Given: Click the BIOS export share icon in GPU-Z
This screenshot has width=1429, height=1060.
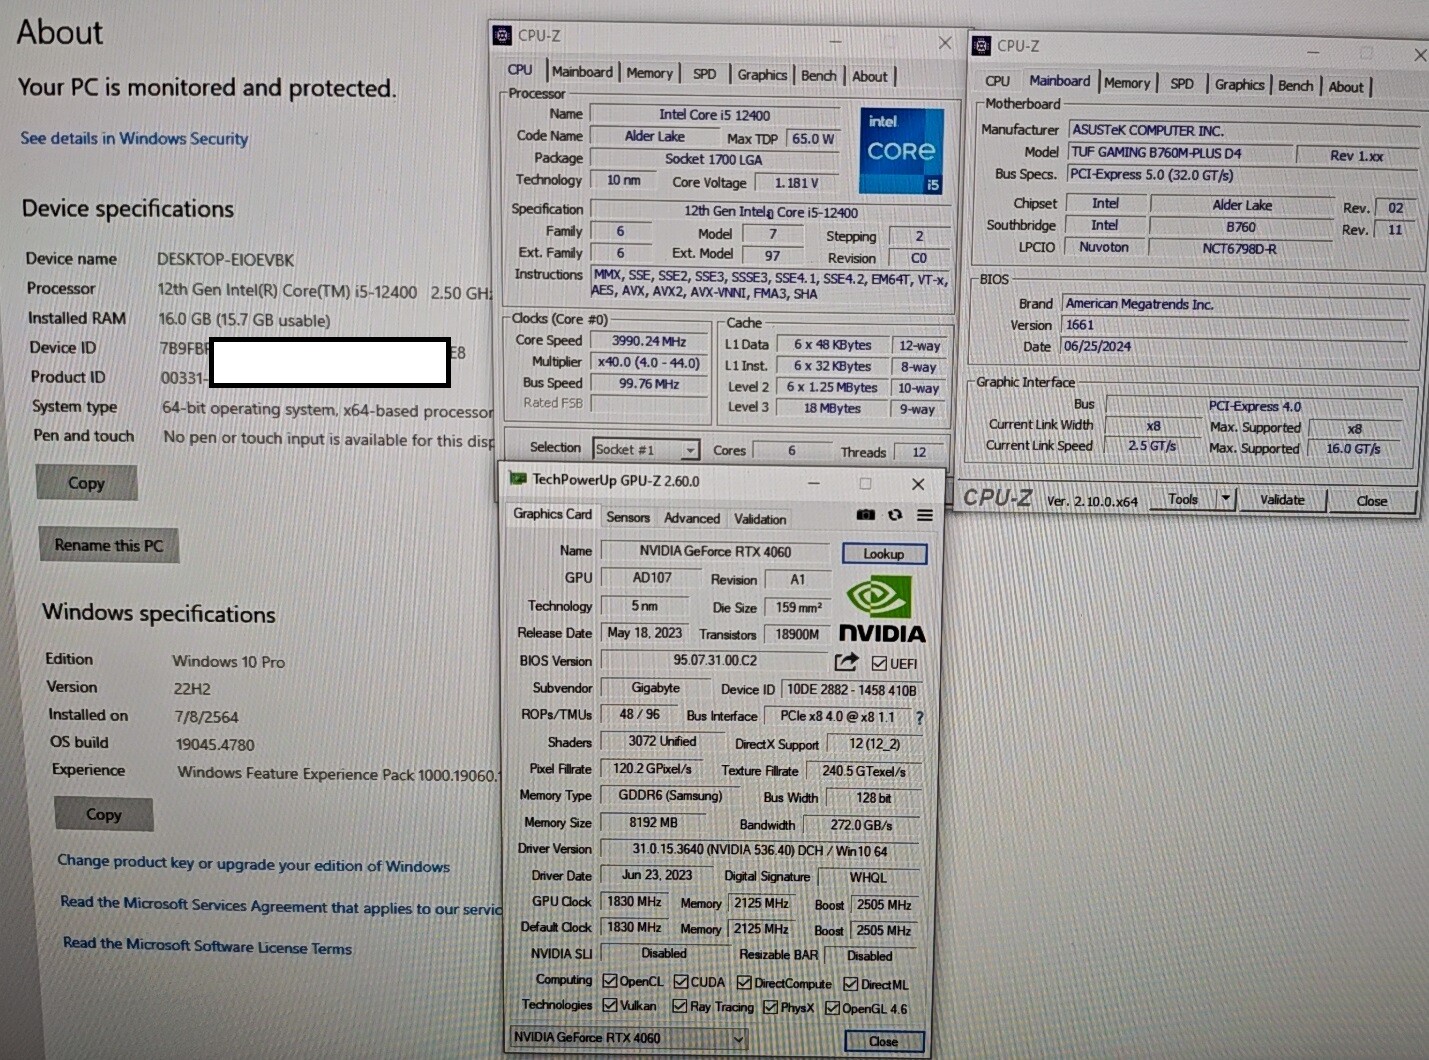Looking at the screenshot, I should (846, 662).
